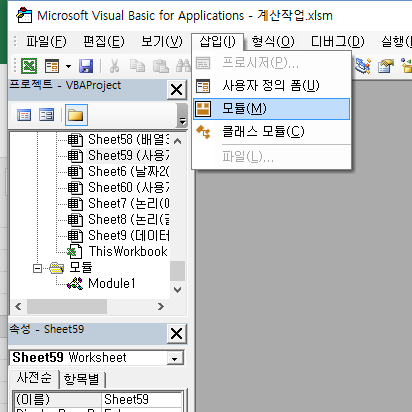Click the Save floppy disk icon

pos(86,66)
